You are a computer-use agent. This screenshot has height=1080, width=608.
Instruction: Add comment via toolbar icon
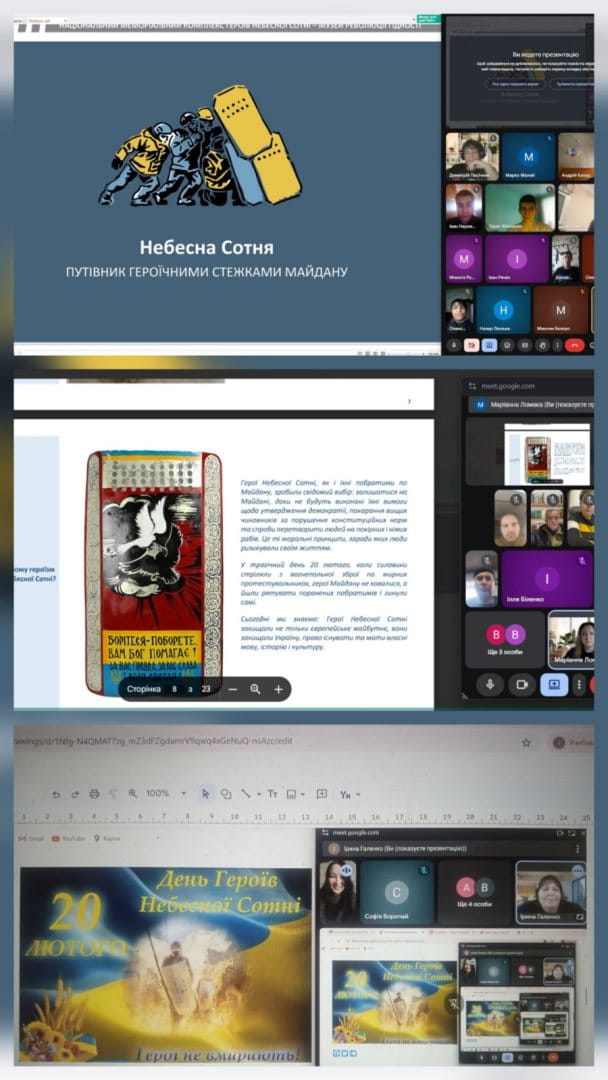pyautogui.click(x=322, y=794)
